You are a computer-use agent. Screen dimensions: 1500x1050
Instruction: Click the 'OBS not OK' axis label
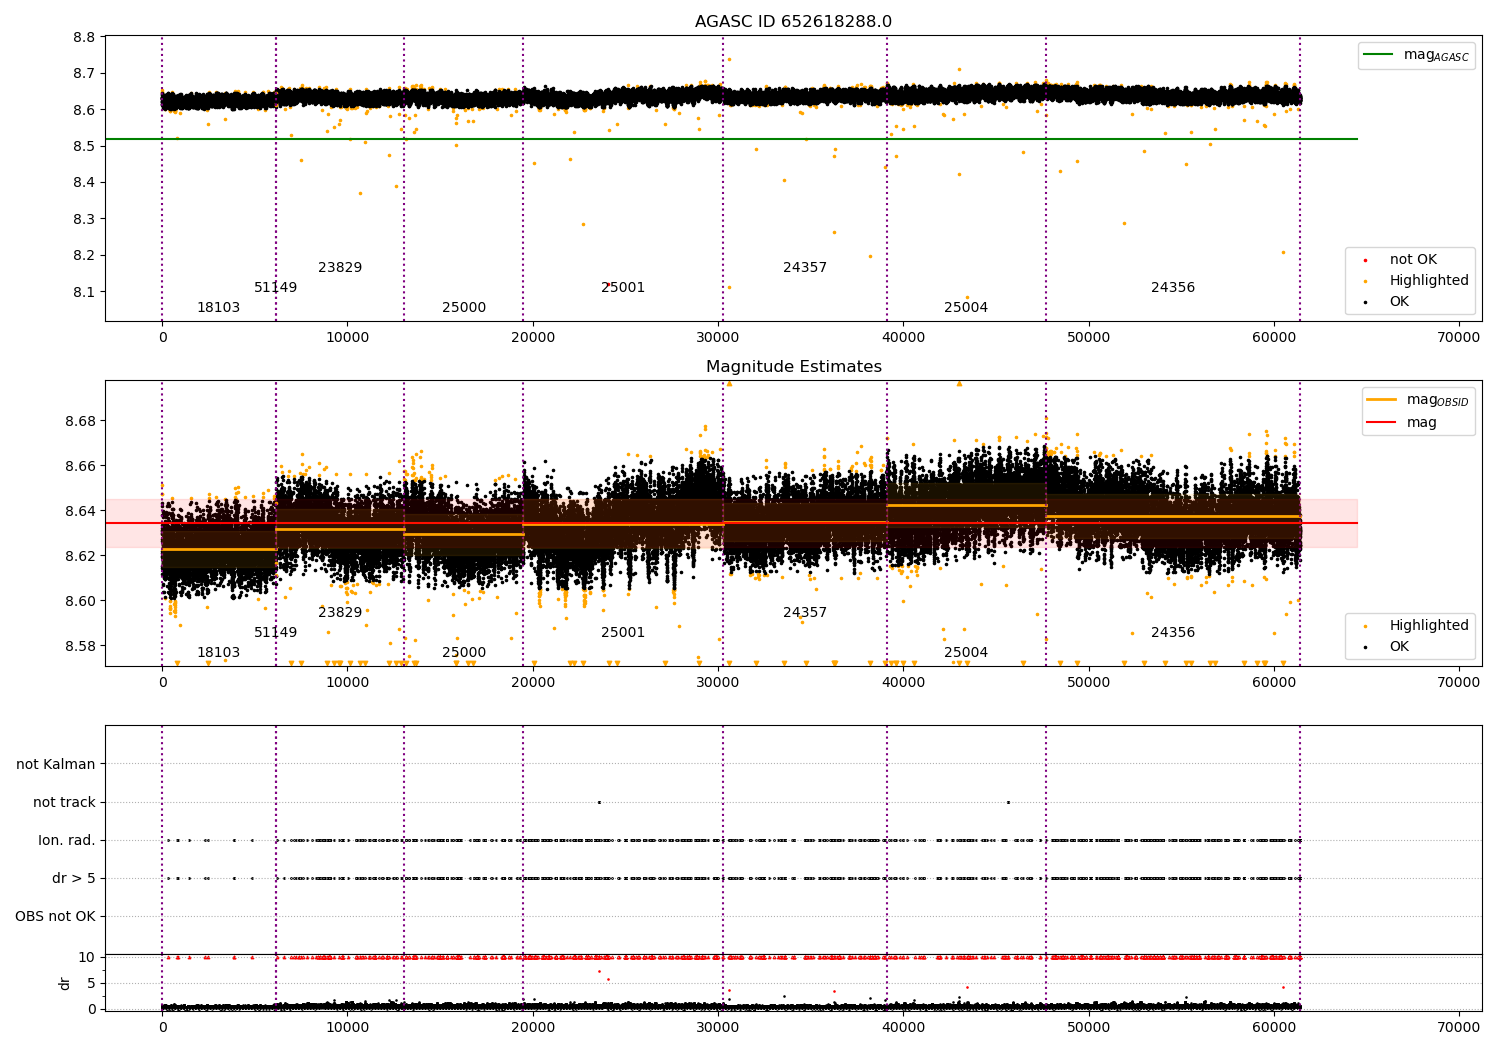[55, 916]
